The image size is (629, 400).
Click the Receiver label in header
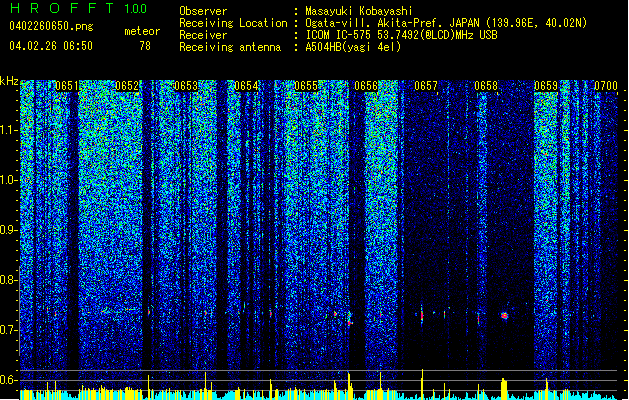click(x=203, y=35)
